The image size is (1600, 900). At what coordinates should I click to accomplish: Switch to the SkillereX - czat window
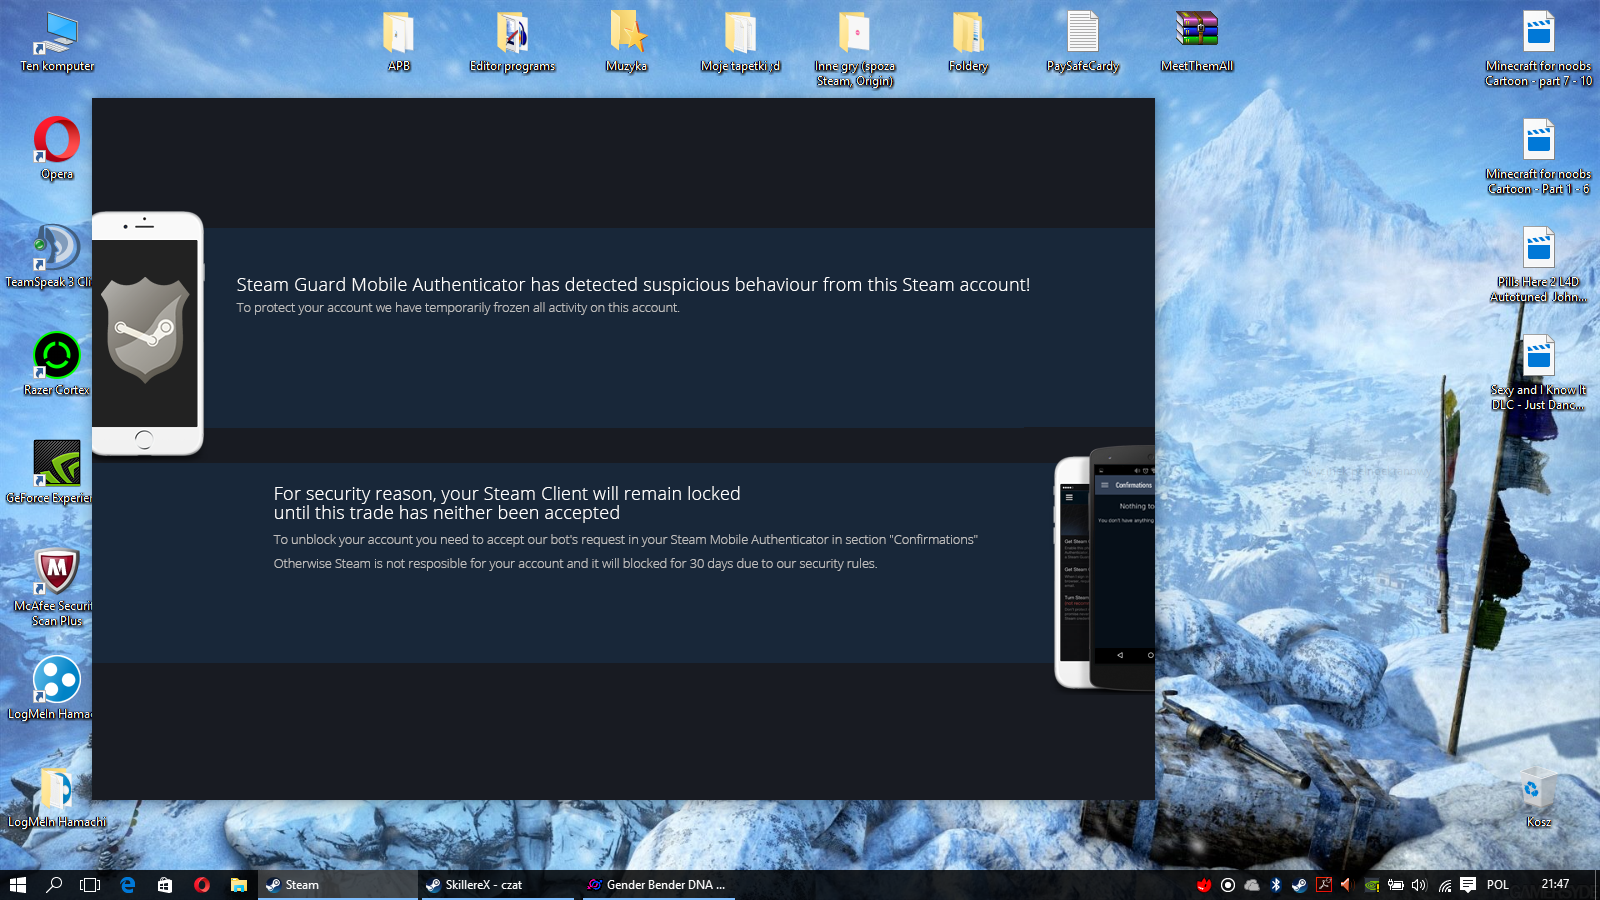point(497,885)
